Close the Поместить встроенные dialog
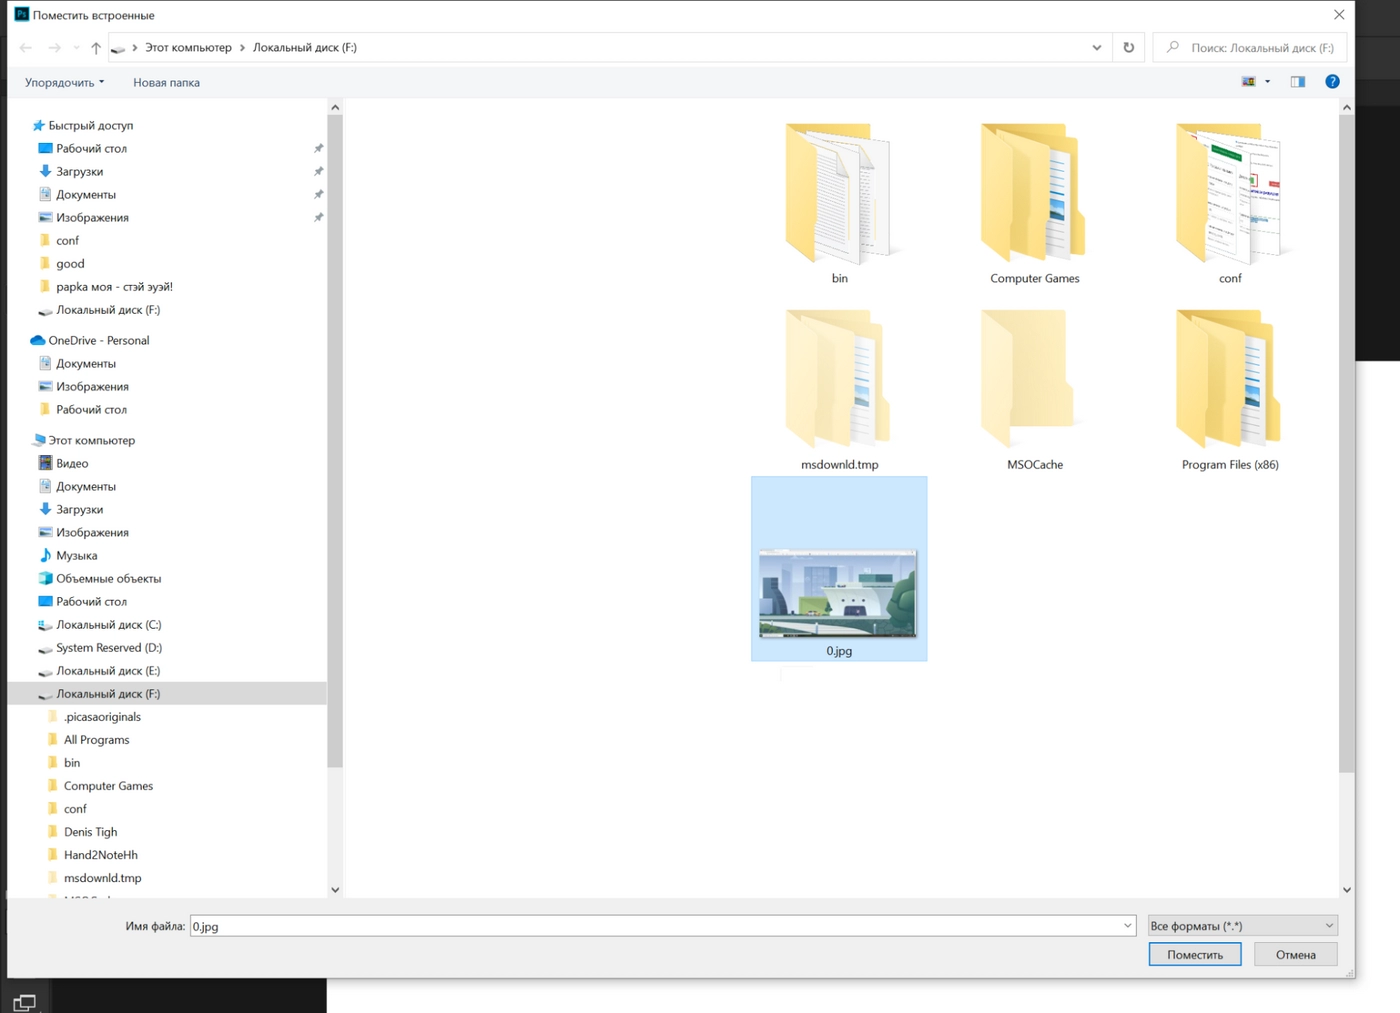 pyautogui.click(x=1339, y=15)
